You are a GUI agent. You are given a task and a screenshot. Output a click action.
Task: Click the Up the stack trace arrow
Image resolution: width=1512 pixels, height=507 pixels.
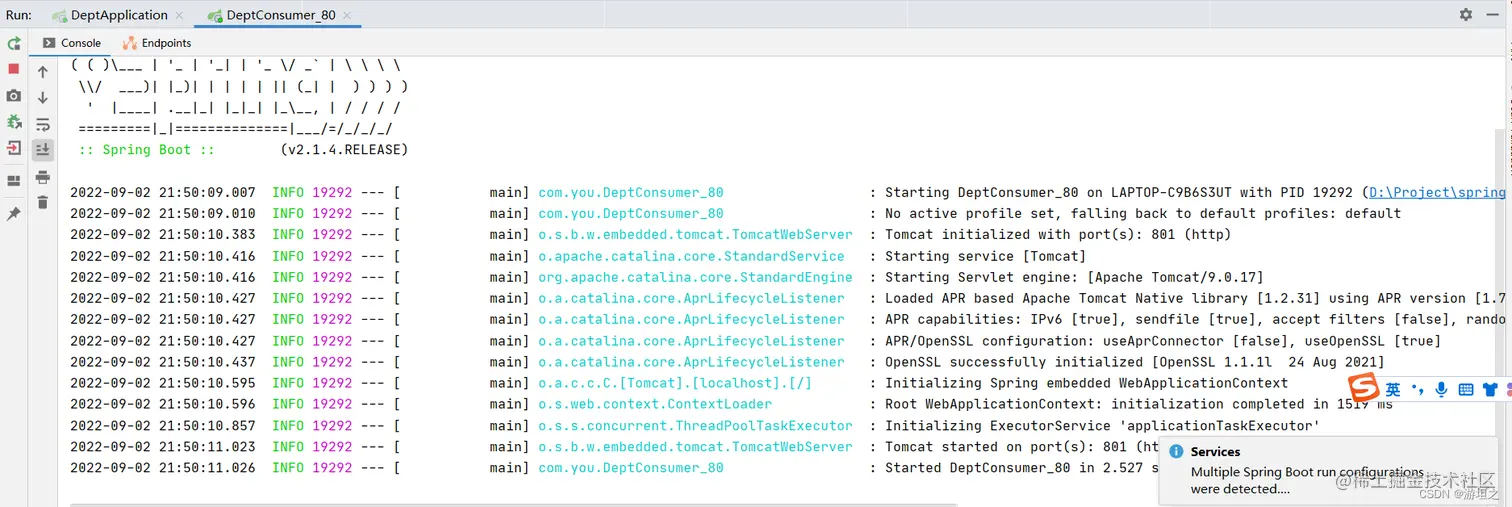43,72
